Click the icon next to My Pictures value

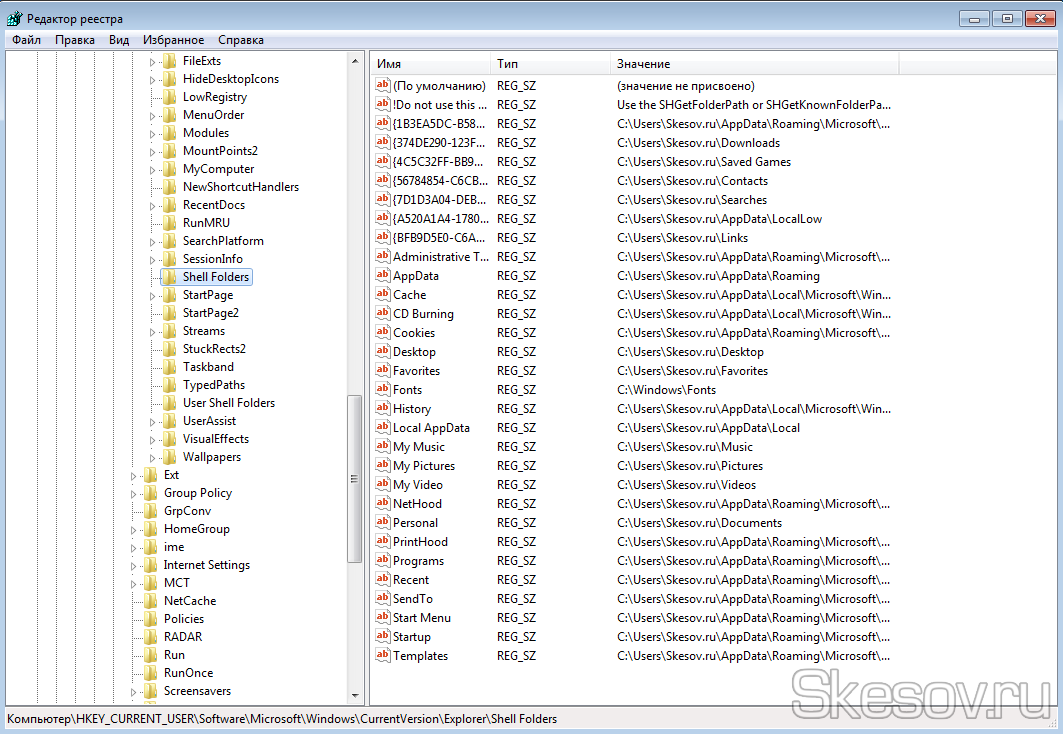click(x=382, y=466)
